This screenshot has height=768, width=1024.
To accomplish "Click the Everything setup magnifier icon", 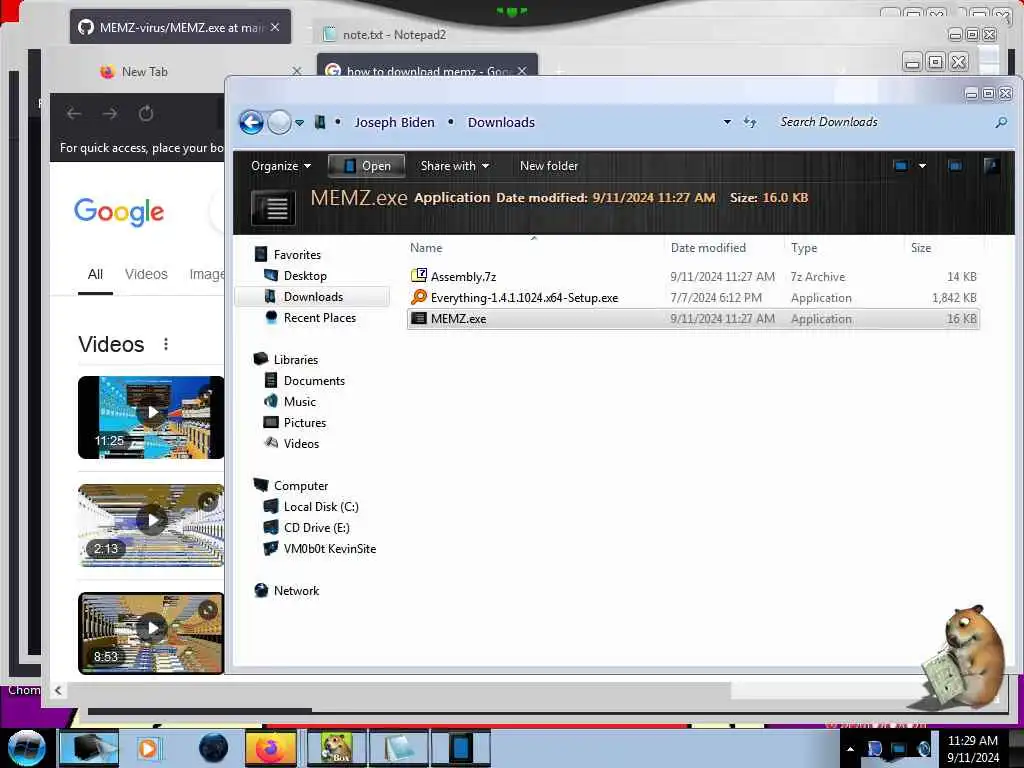I will (419, 297).
